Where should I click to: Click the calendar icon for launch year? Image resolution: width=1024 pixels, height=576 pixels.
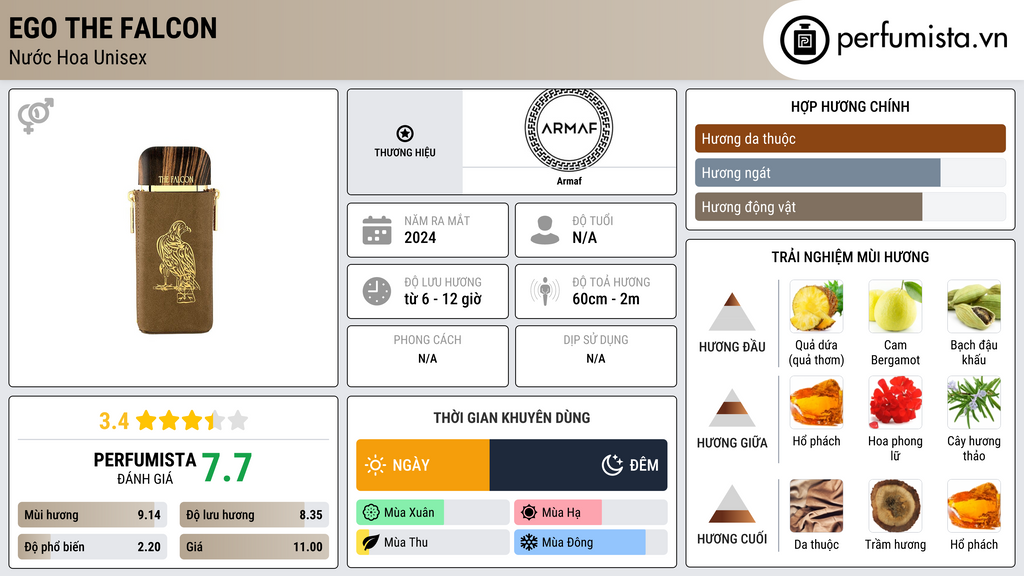point(377,230)
